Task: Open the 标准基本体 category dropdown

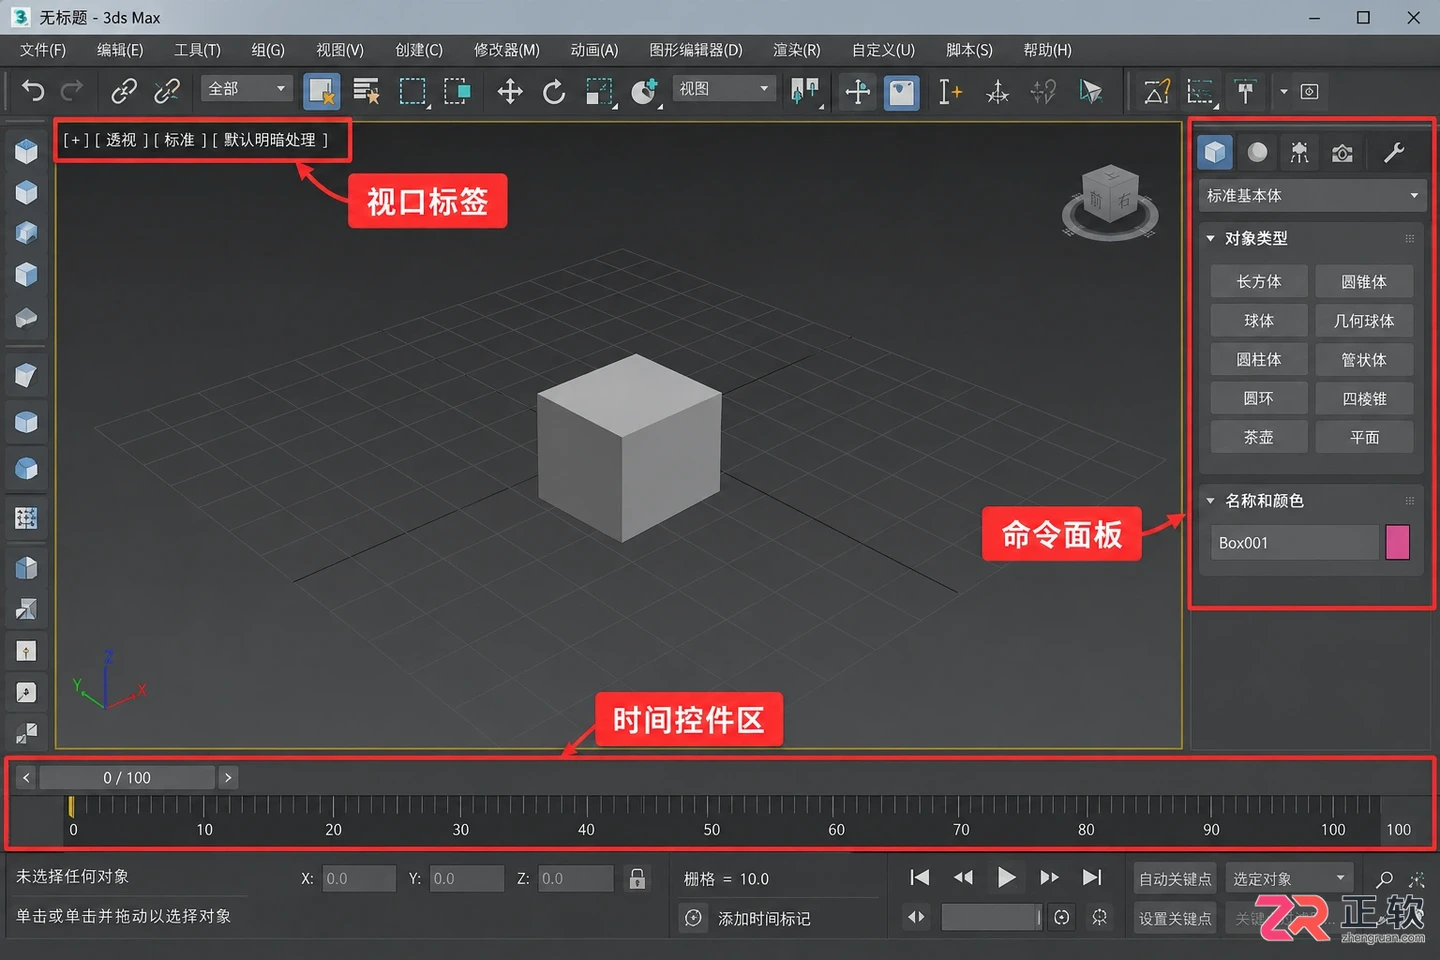Action: [1311, 195]
